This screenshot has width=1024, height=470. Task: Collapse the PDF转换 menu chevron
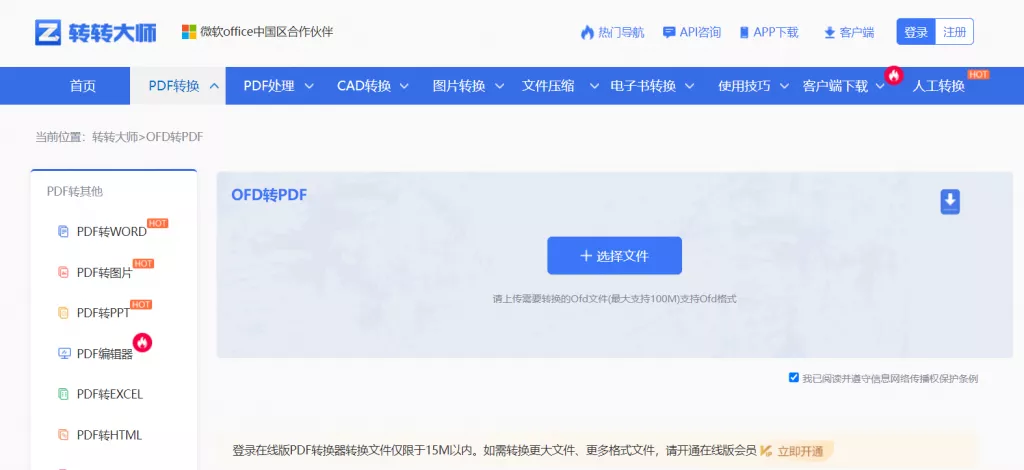[x=214, y=86]
